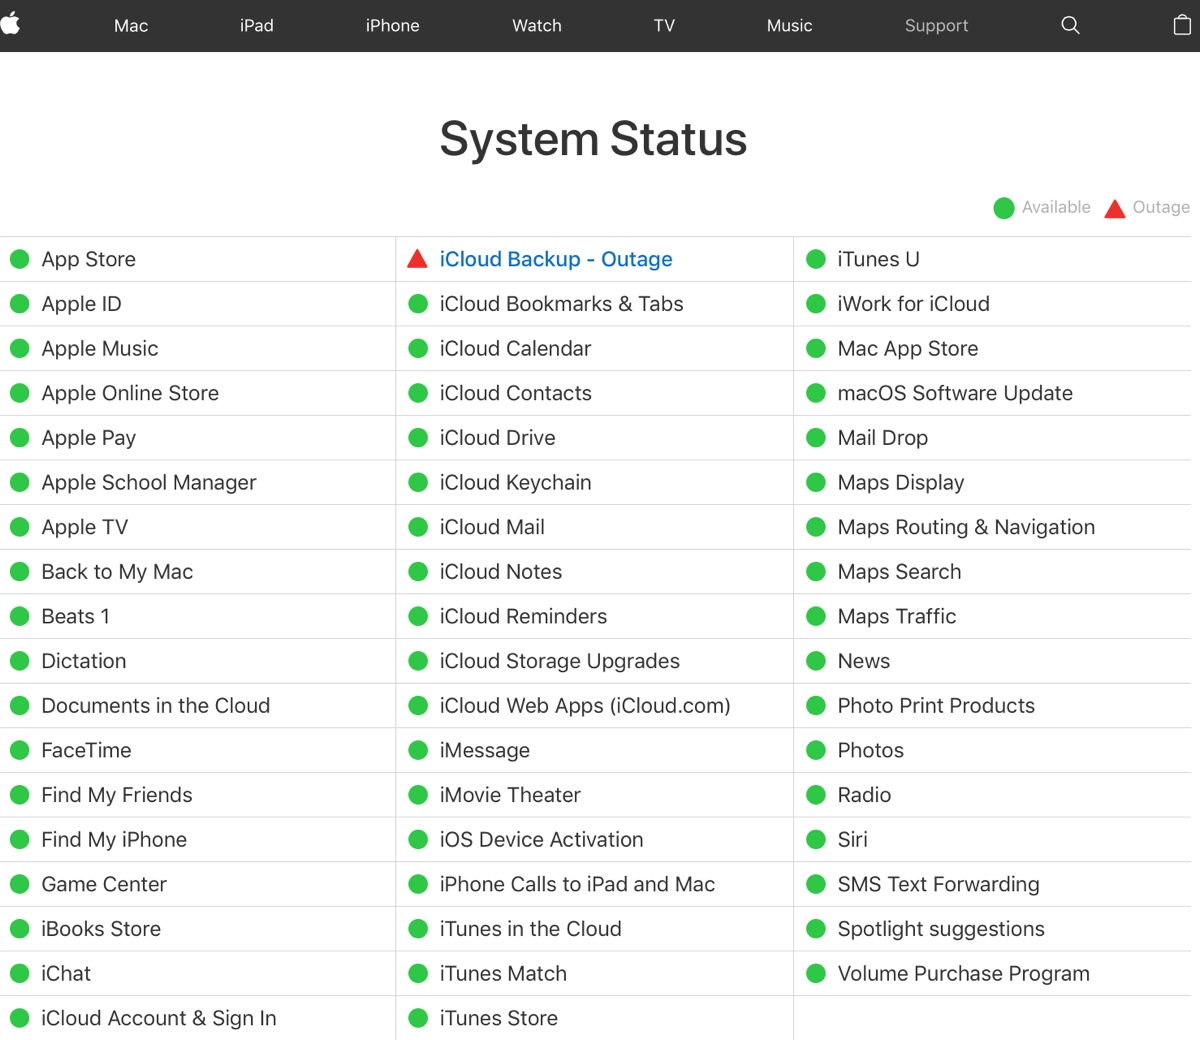
Task: Click the green dot beside Maps Traffic
Action: [x=816, y=616]
